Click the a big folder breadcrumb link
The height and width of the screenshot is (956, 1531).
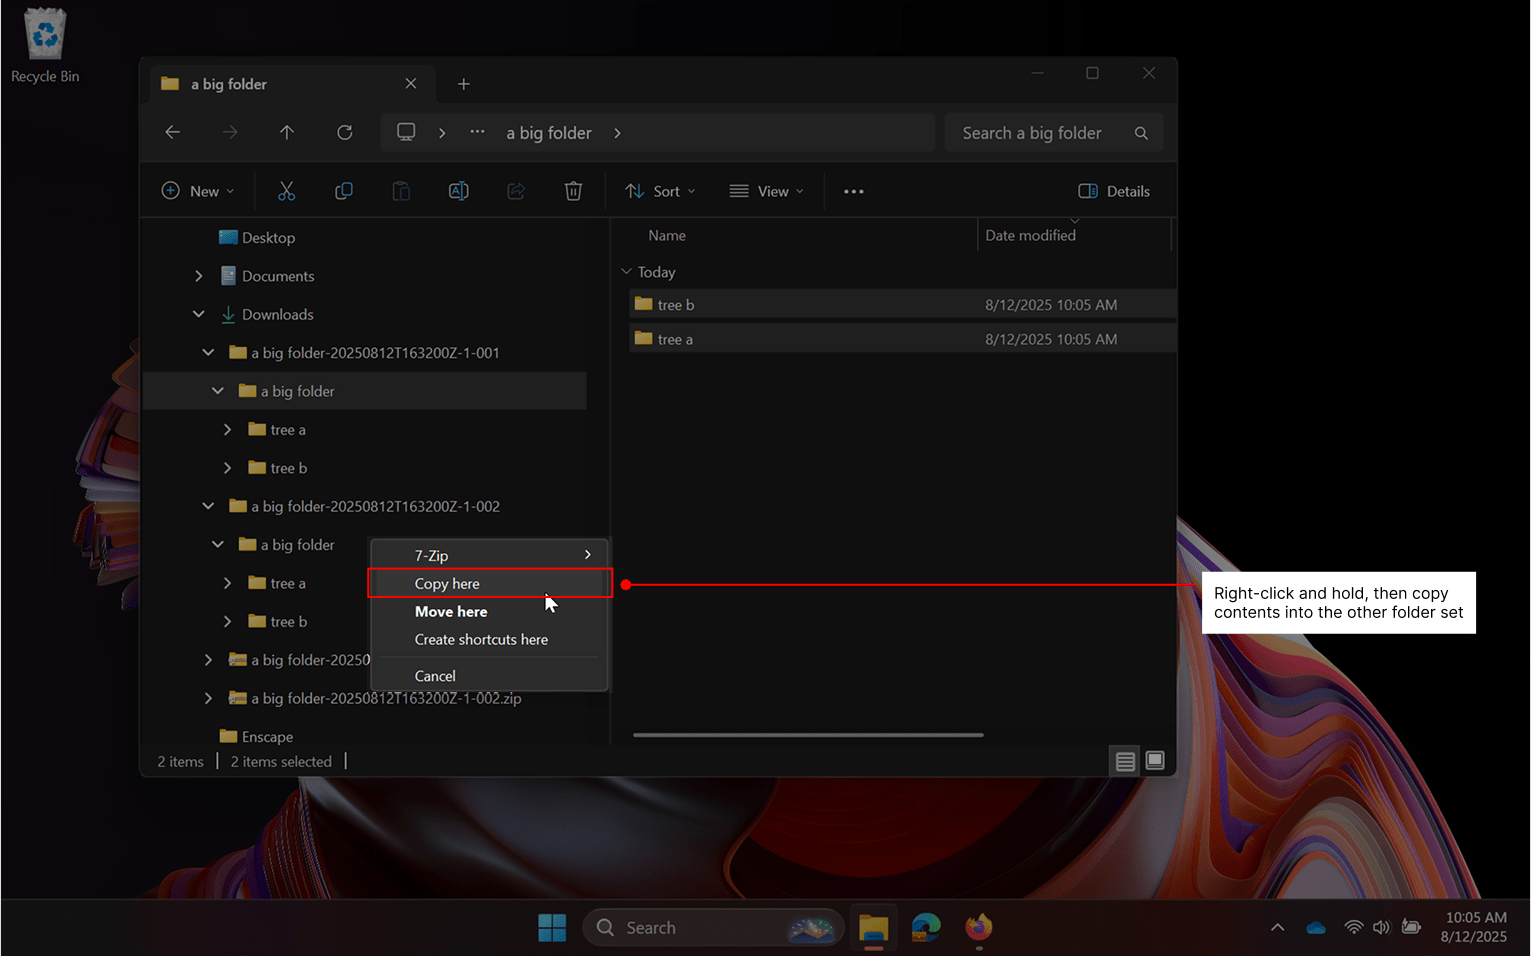pyautogui.click(x=548, y=132)
